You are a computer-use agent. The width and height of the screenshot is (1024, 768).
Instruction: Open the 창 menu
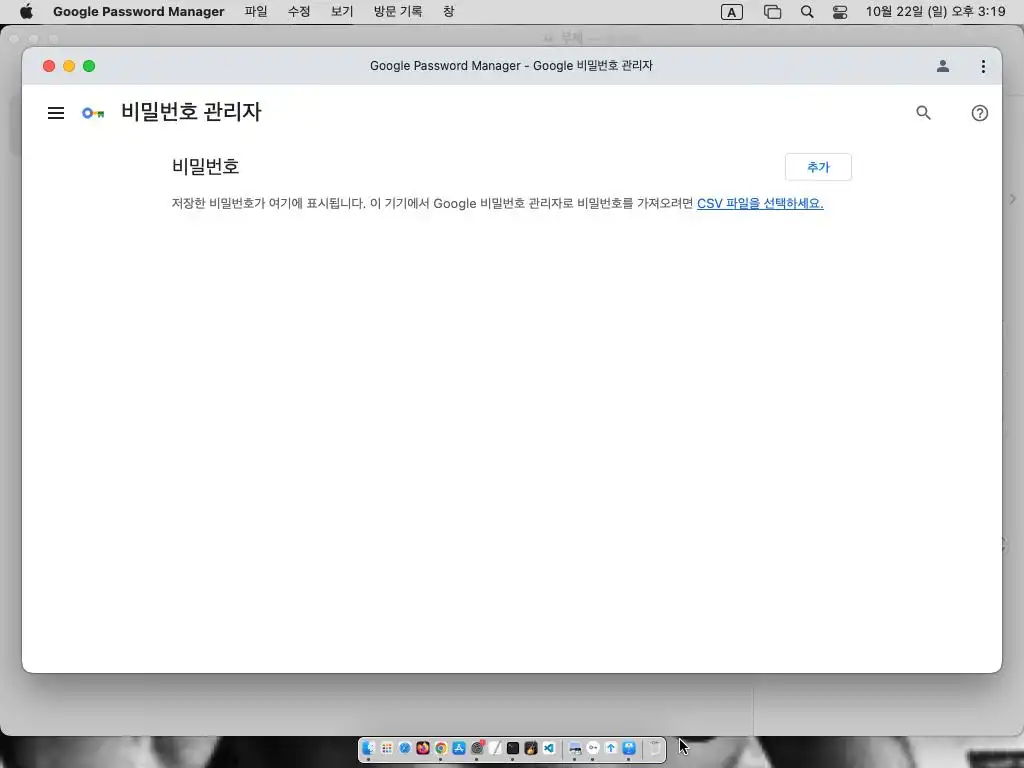click(448, 12)
